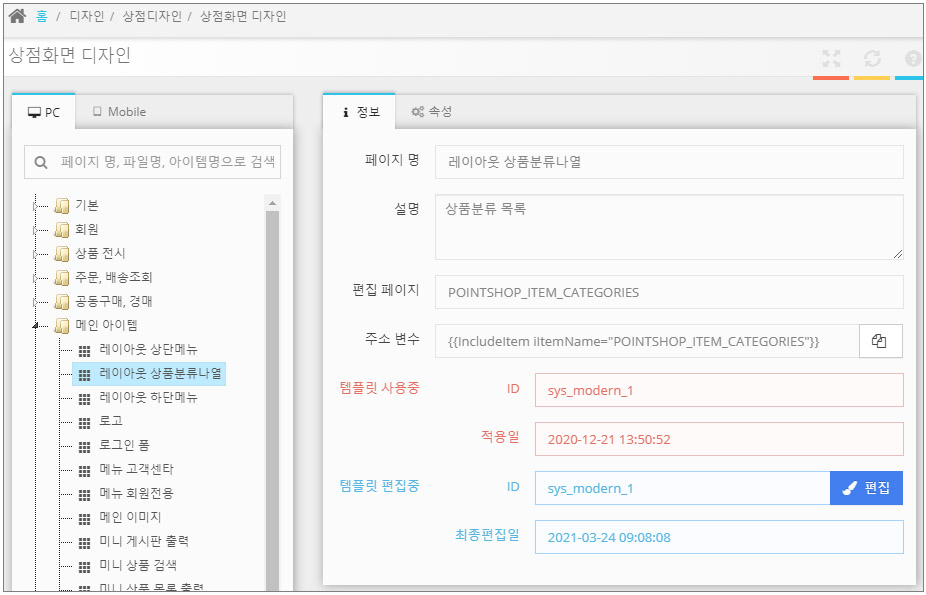Expand the 상품 전시 folder
This screenshot has width=926, height=595.
click(37, 254)
